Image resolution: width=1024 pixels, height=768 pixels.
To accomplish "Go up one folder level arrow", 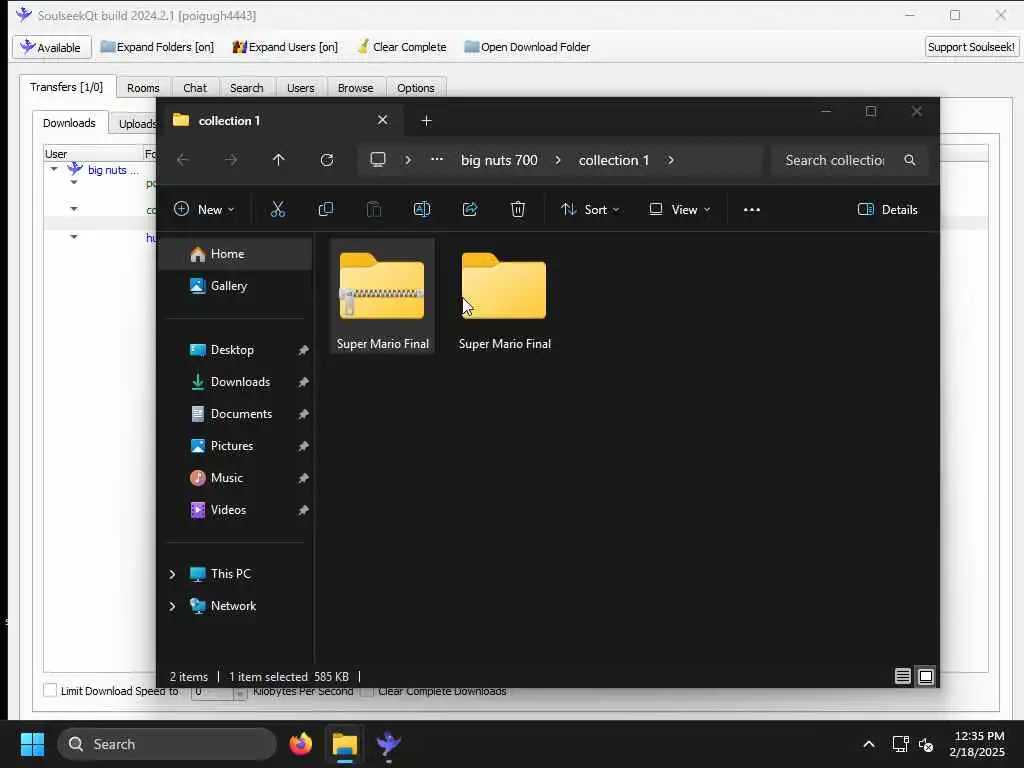I will (x=279, y=160).
